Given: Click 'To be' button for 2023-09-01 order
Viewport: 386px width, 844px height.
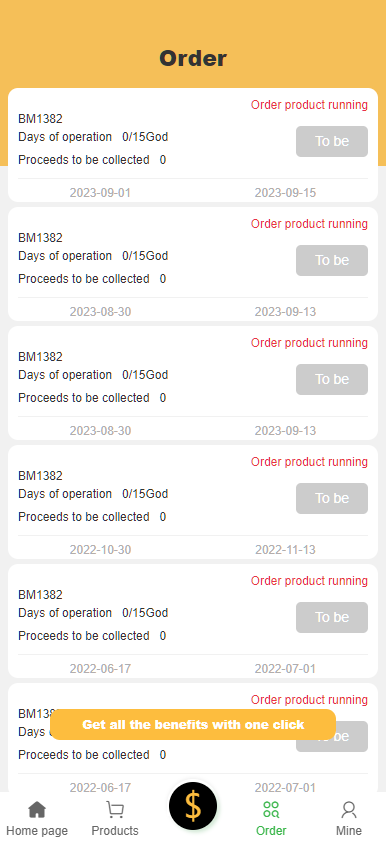Looking at the screenshot, I should 332,141.
